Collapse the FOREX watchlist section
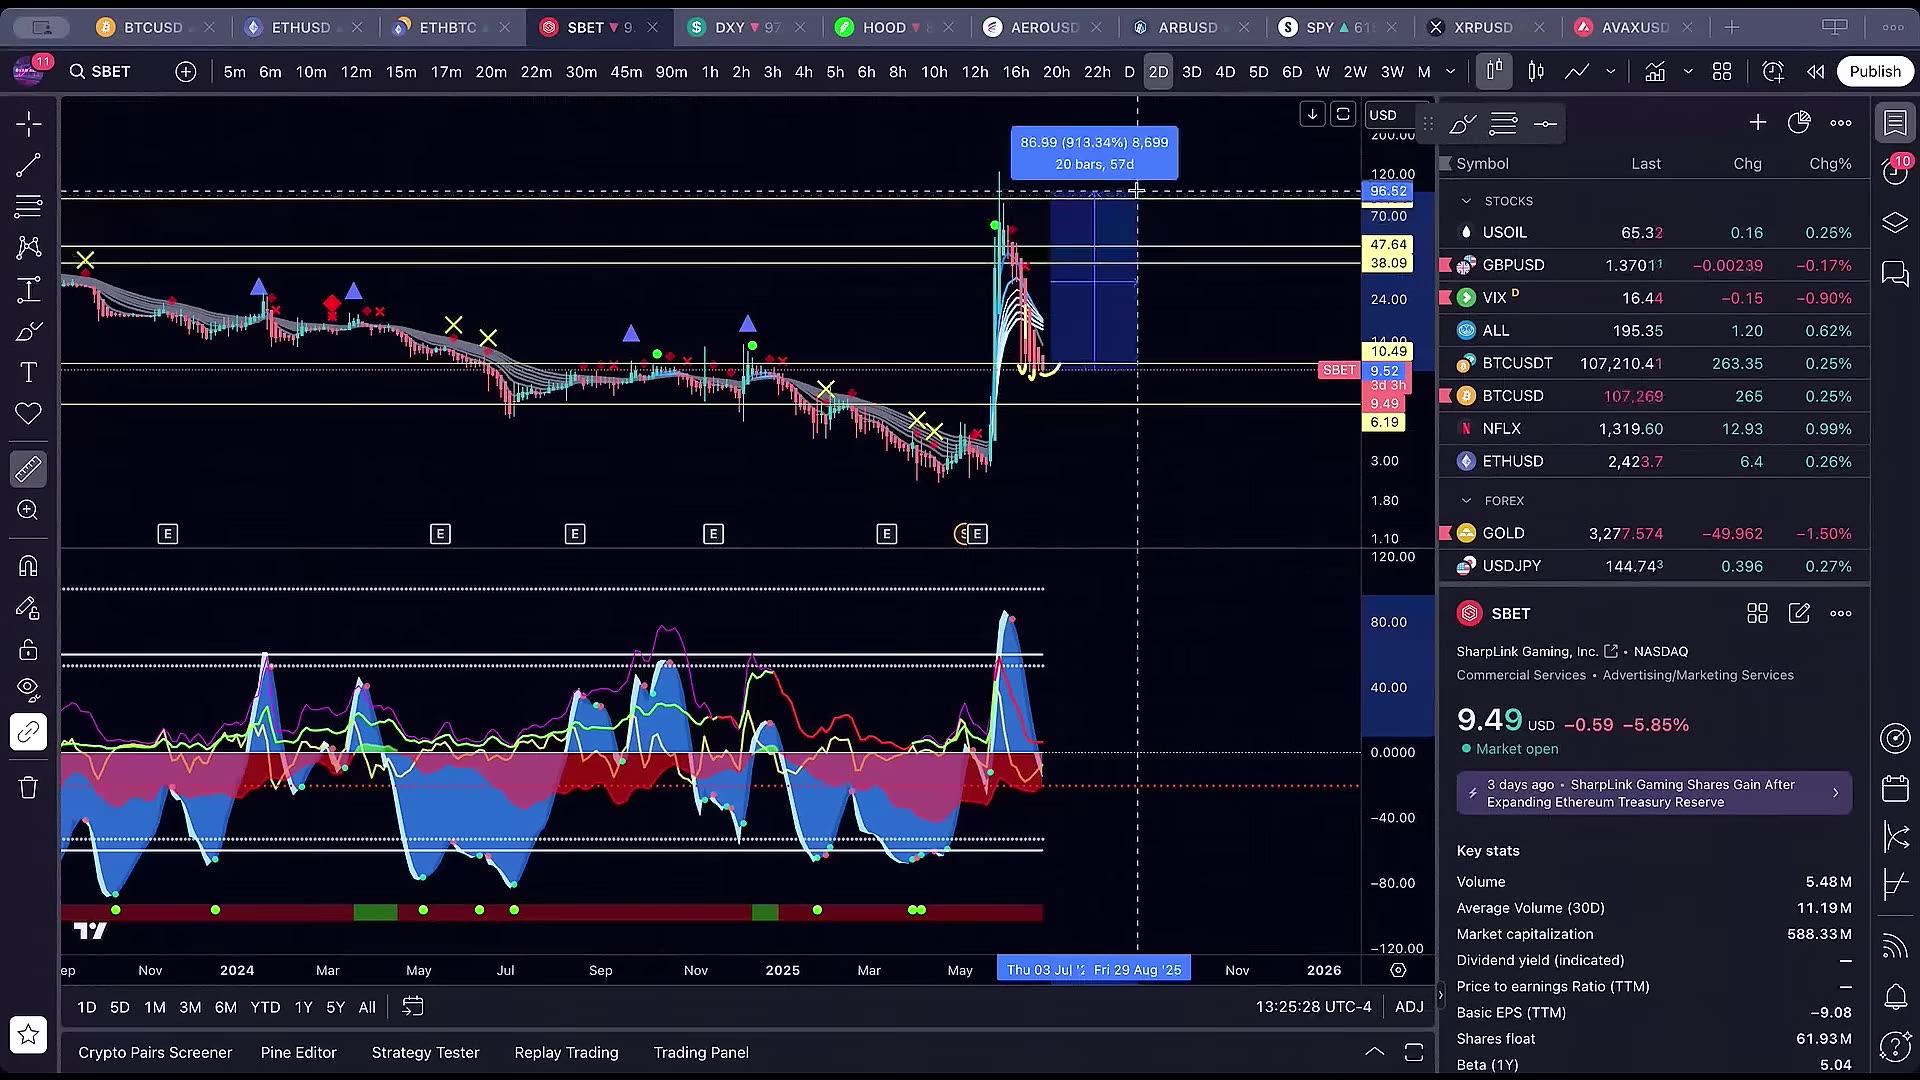This screenshot has width=1920, height=1080. pyautogui.click(x=1466, y=501)
